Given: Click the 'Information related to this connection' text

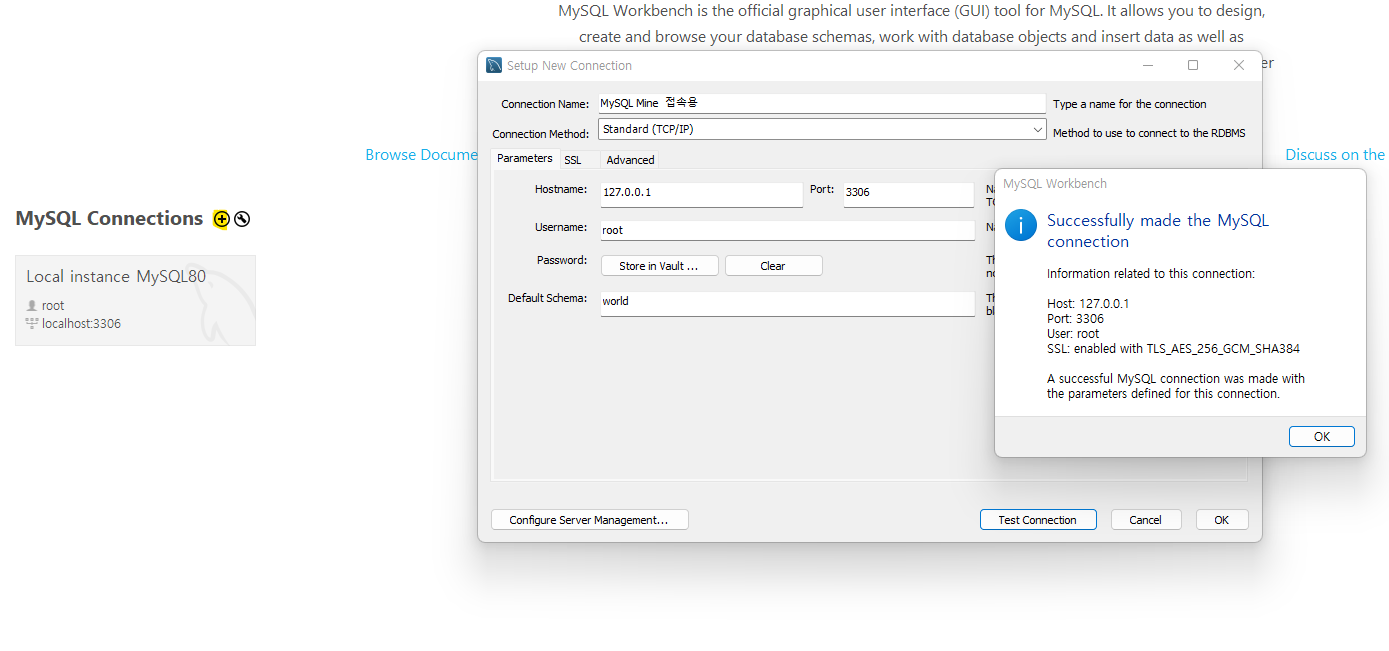Looking at the screenshot, I should click(x=1151, y=274).
